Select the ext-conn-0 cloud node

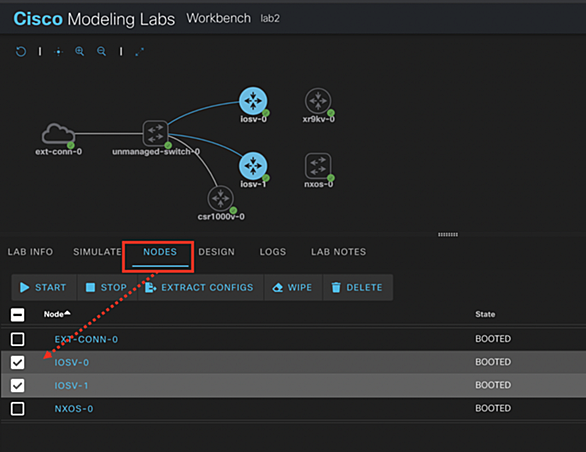tap(58, 134)
